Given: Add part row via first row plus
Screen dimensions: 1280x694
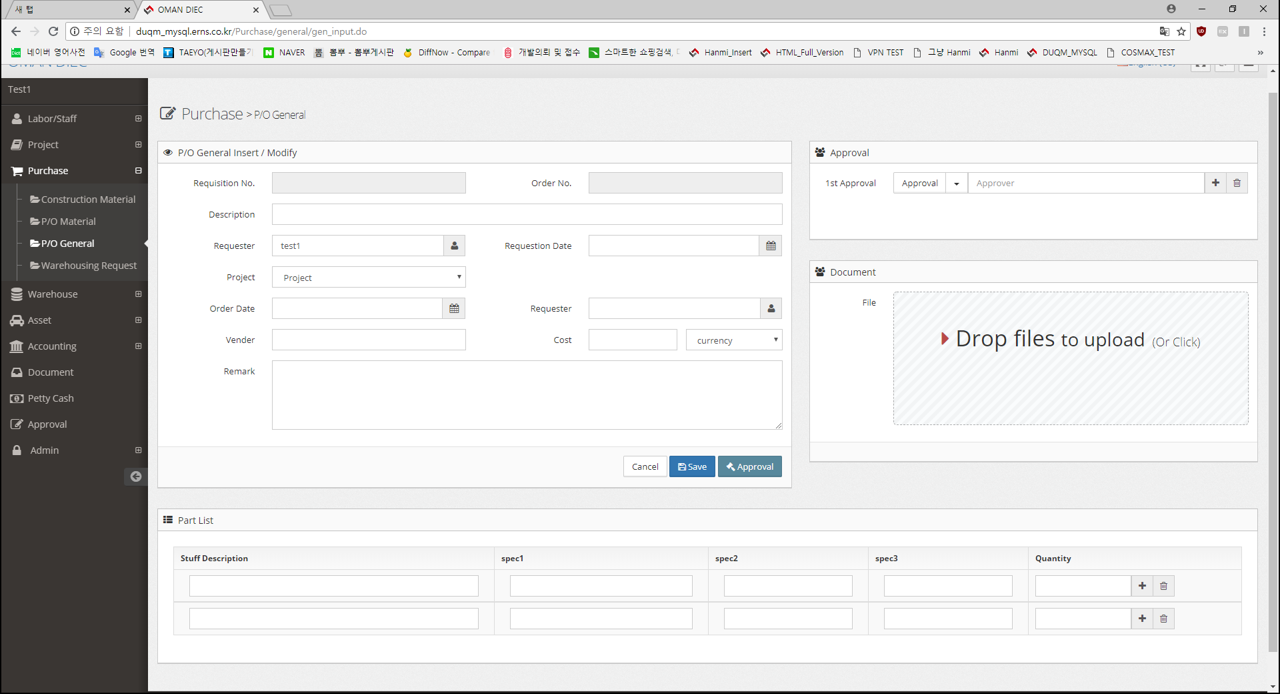Looking at the screenshot, I should 1142,586.
